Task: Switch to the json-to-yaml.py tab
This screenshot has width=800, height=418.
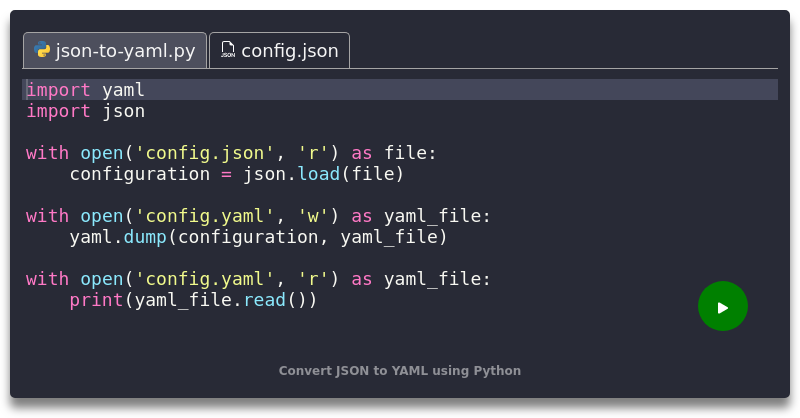Action: [125, 50]
